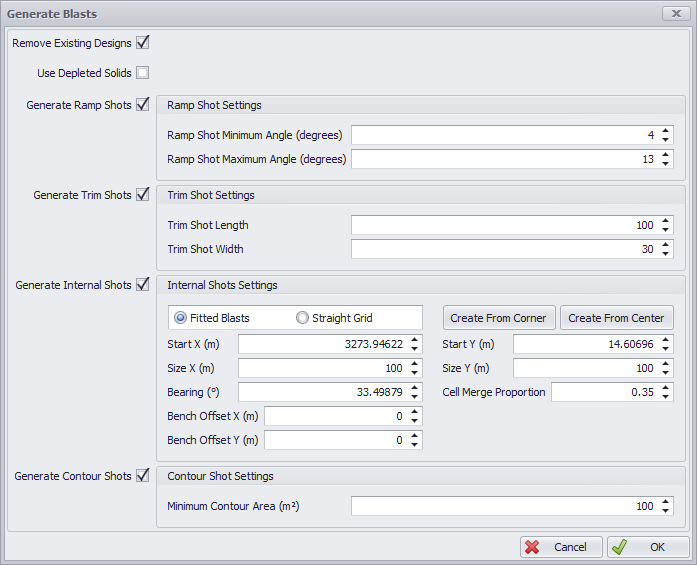Disable Generate Trim Shots checkbox

click(x=143, y=195)
